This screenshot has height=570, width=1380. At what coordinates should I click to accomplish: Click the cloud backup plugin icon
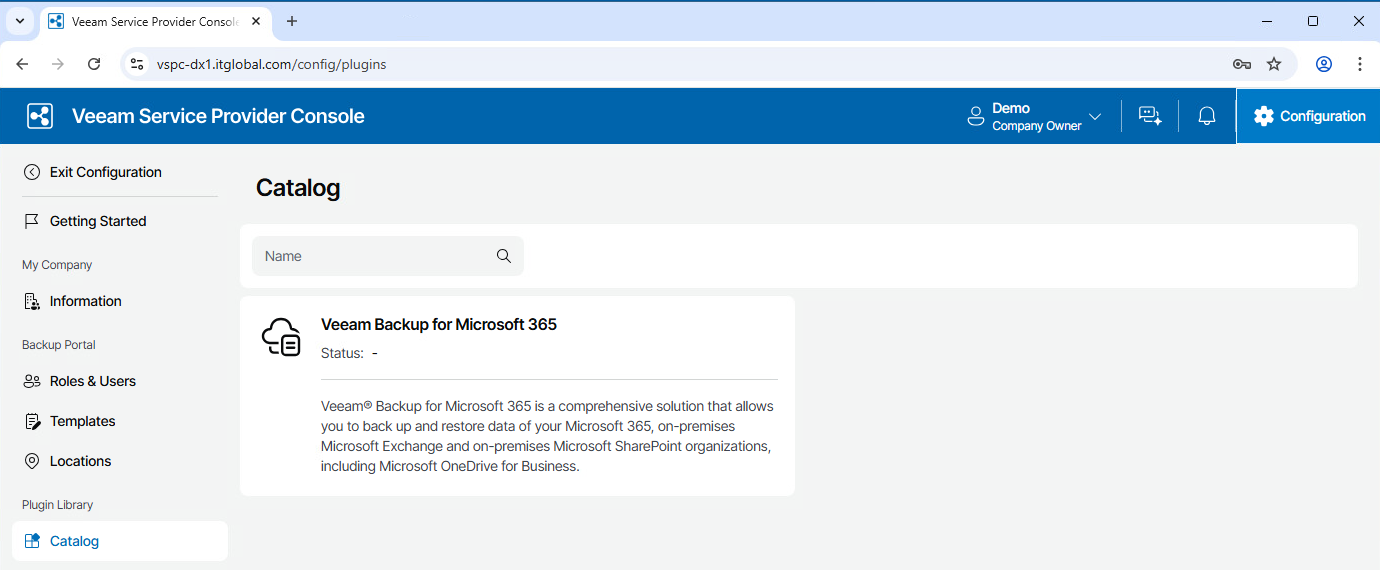(281, 336)
